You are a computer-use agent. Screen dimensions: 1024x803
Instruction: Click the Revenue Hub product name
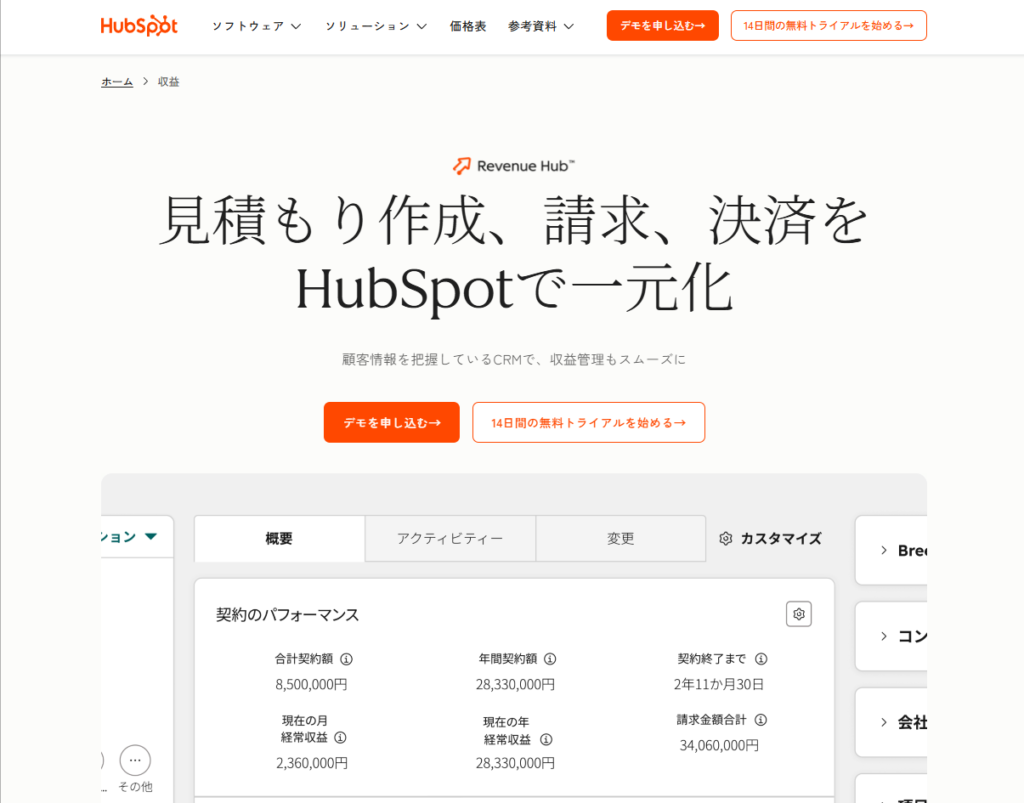pos(525,166)
